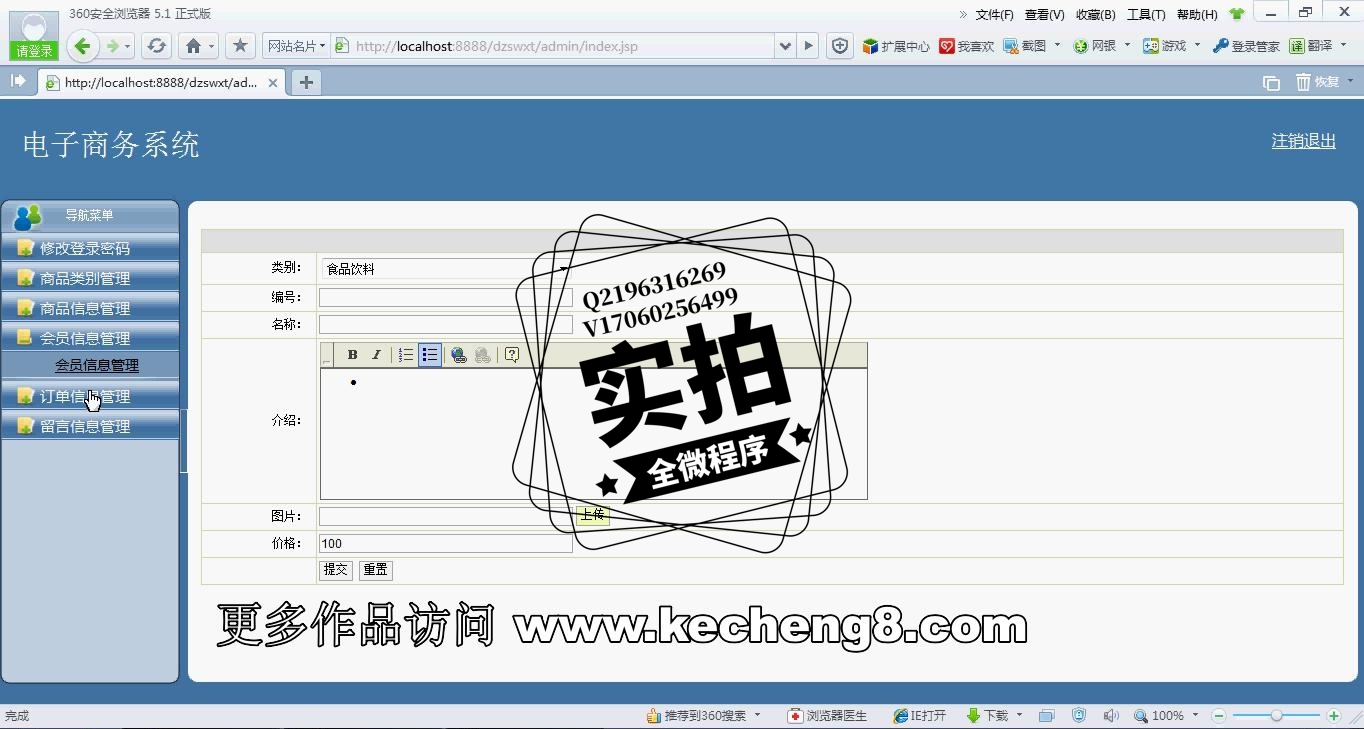Click the tab window-list icon beside 恢复
Viewport: 1364px width, 729px height.
(1271, 82)
